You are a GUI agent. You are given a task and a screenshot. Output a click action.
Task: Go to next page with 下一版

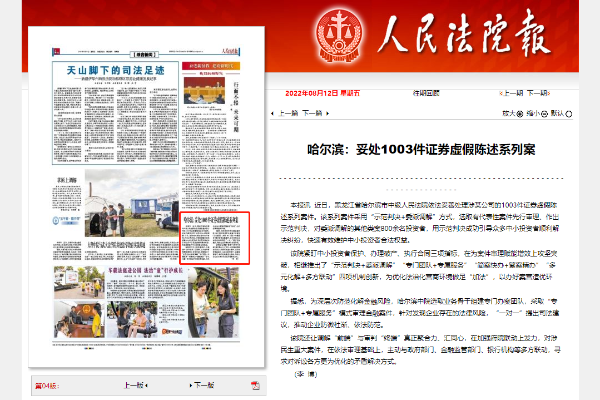point(203,385)
